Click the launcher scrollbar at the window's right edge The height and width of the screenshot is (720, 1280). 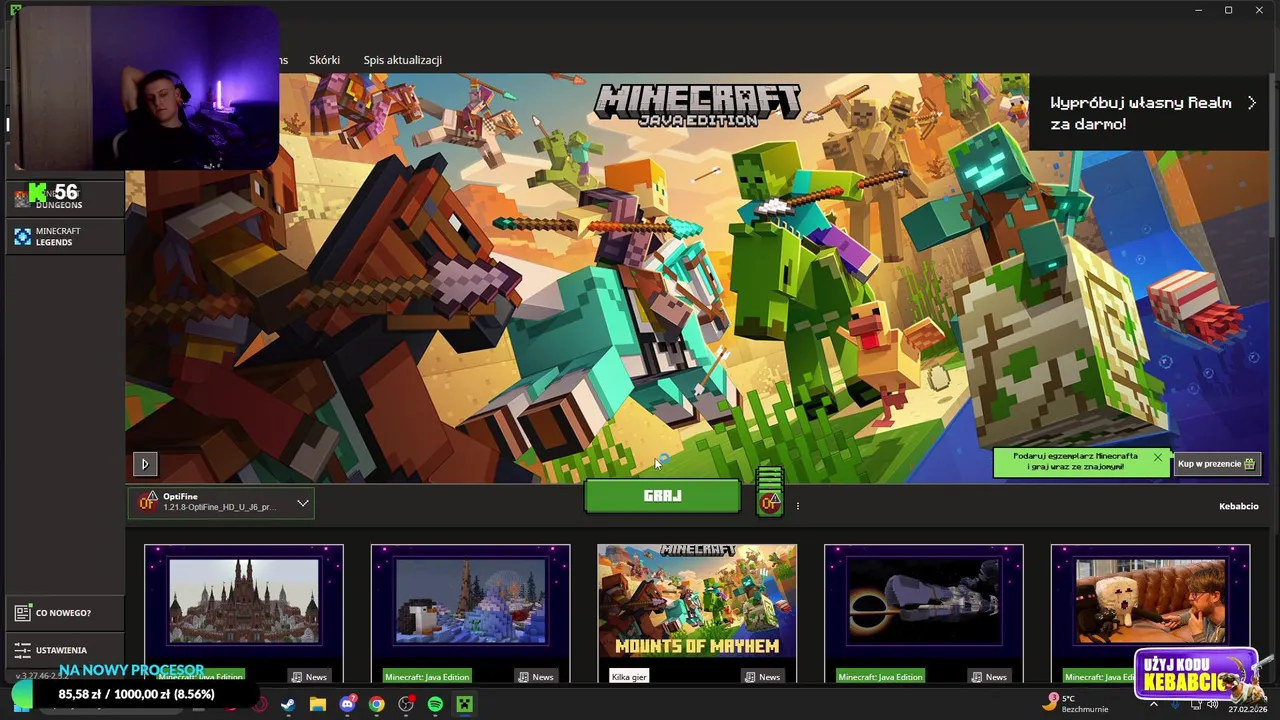pyautogui.click(x=1274, y=155)
